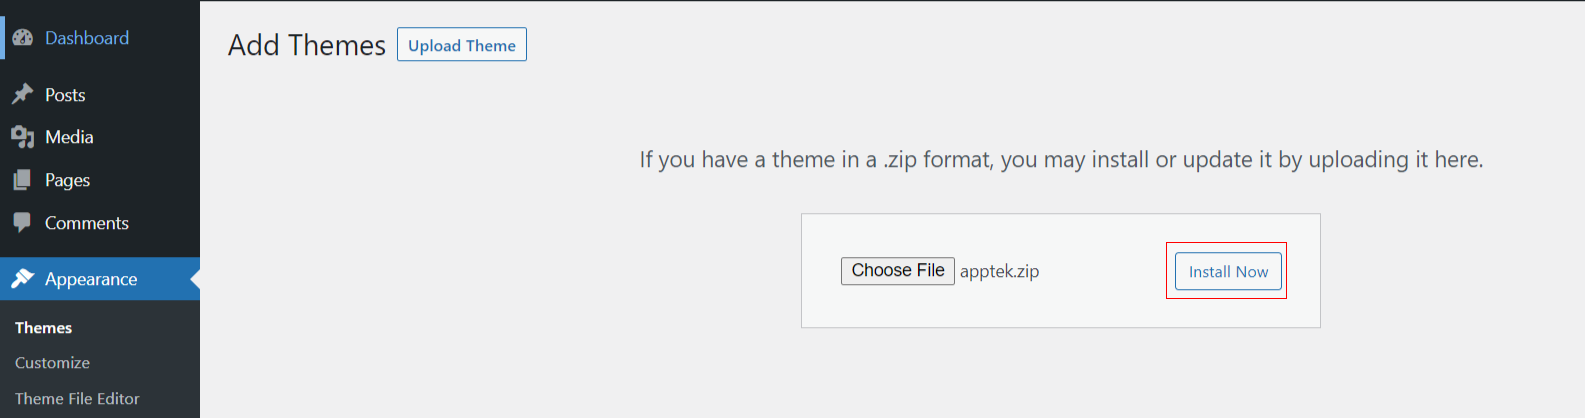The height and width of the screenshot is (418, 1585).
Task: Click the Appearance paintbrush icon
Action: (22, 279)
